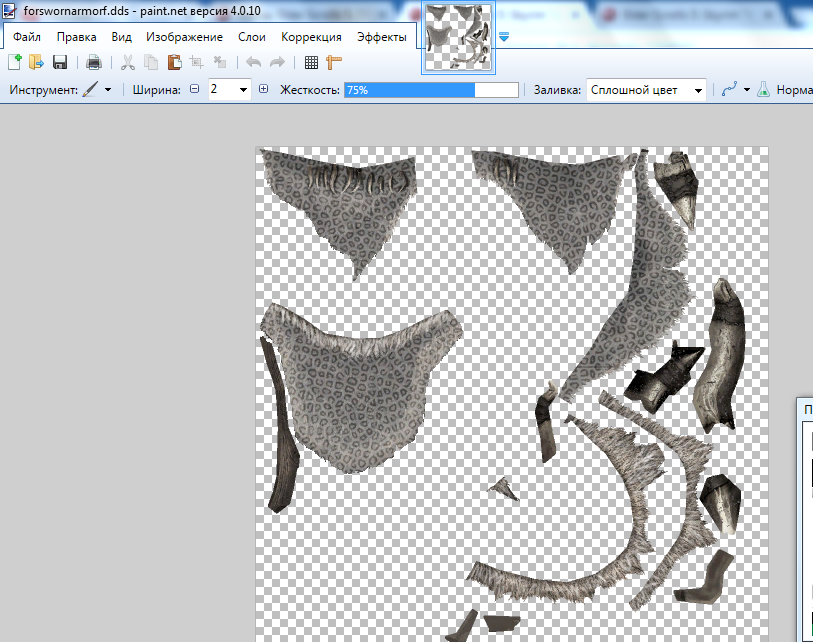
Task: Open the Файл menu
Action: 27,37
